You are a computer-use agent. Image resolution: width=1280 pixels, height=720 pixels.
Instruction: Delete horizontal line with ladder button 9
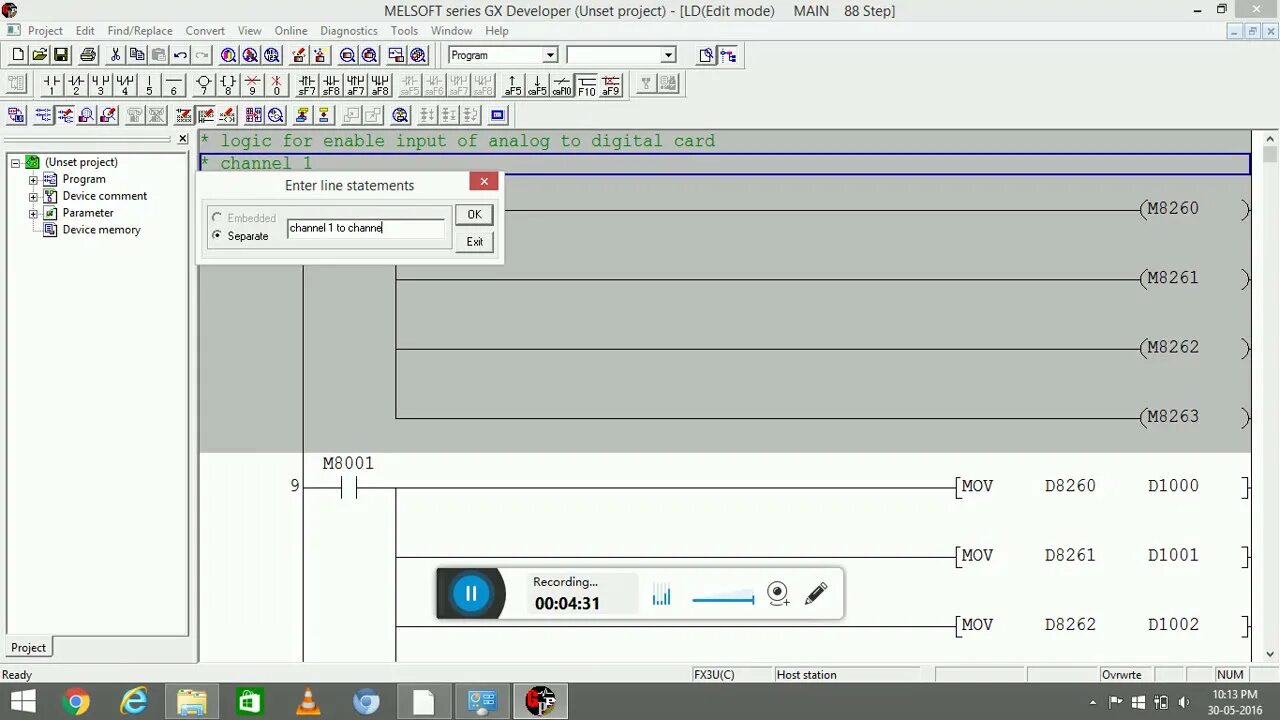(253, 85)
